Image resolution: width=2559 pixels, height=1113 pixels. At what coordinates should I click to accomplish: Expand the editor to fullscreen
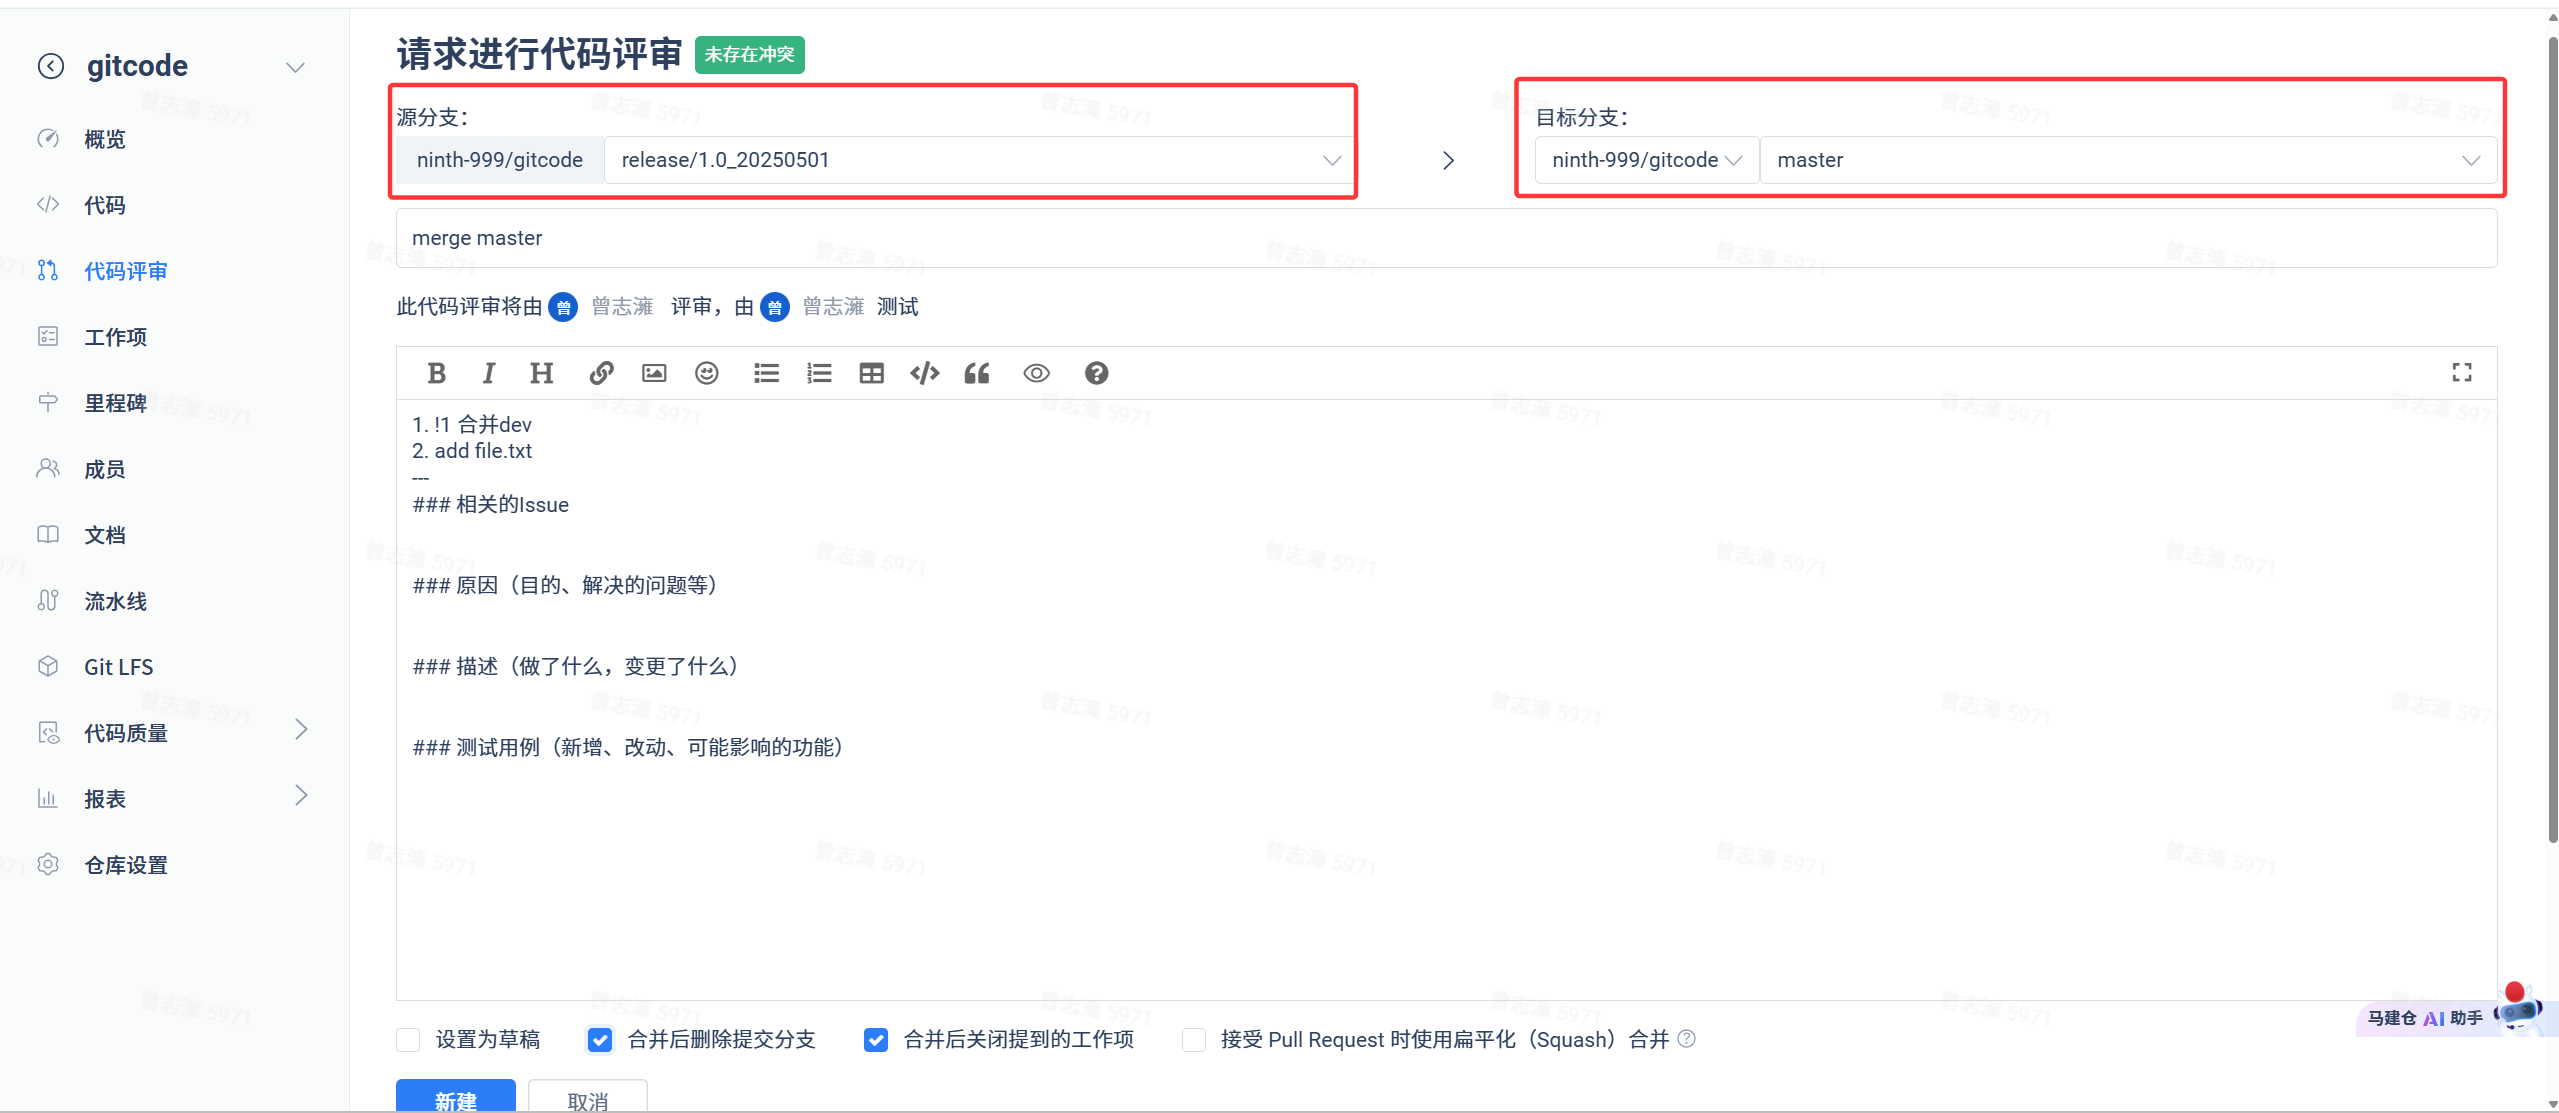(2461, 372)
